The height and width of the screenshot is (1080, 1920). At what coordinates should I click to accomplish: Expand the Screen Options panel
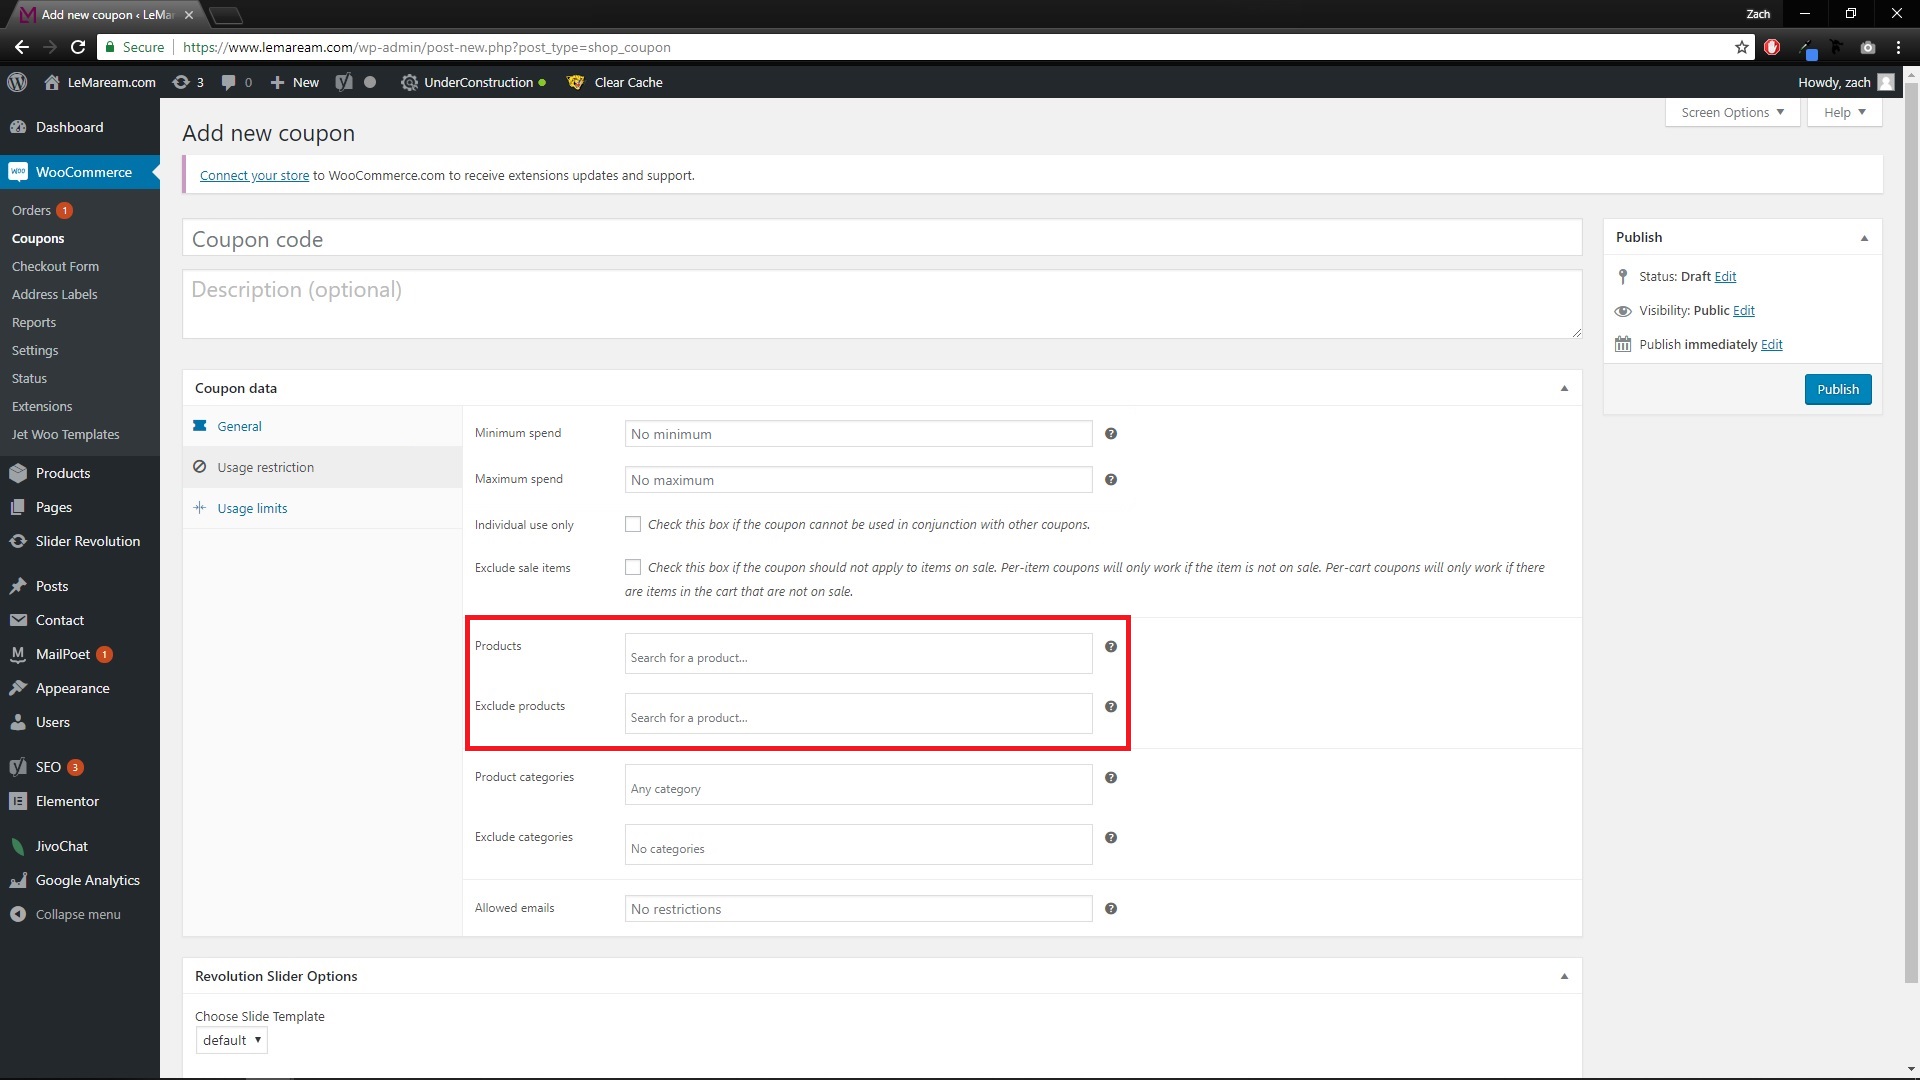point(1732,112)
